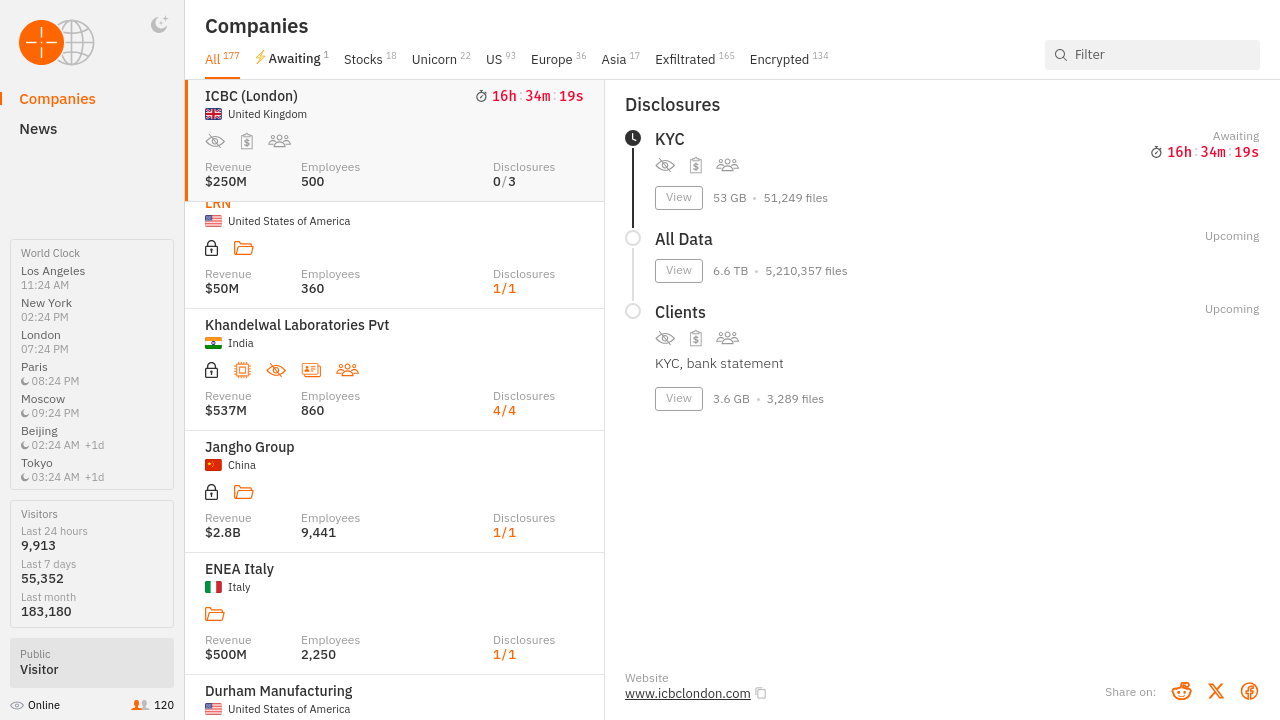Click the KYC timeline clock marker
Viewport: 1280px width, 720px height.
633,138
